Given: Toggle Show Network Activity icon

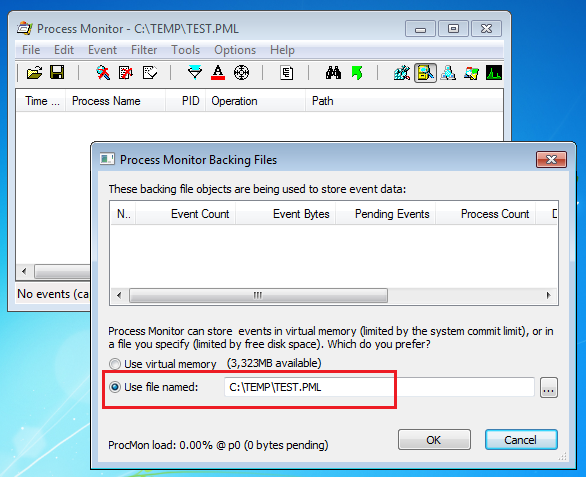Looking at the screenshot, I should (448, 73).
